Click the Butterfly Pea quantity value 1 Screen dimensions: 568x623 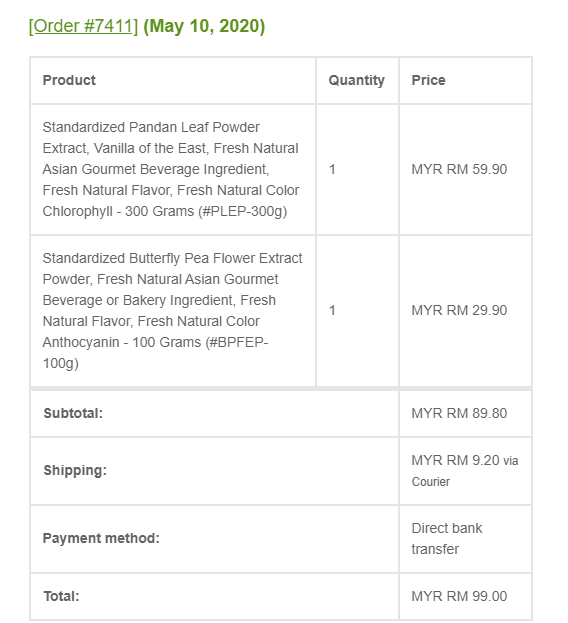point(332,310)
